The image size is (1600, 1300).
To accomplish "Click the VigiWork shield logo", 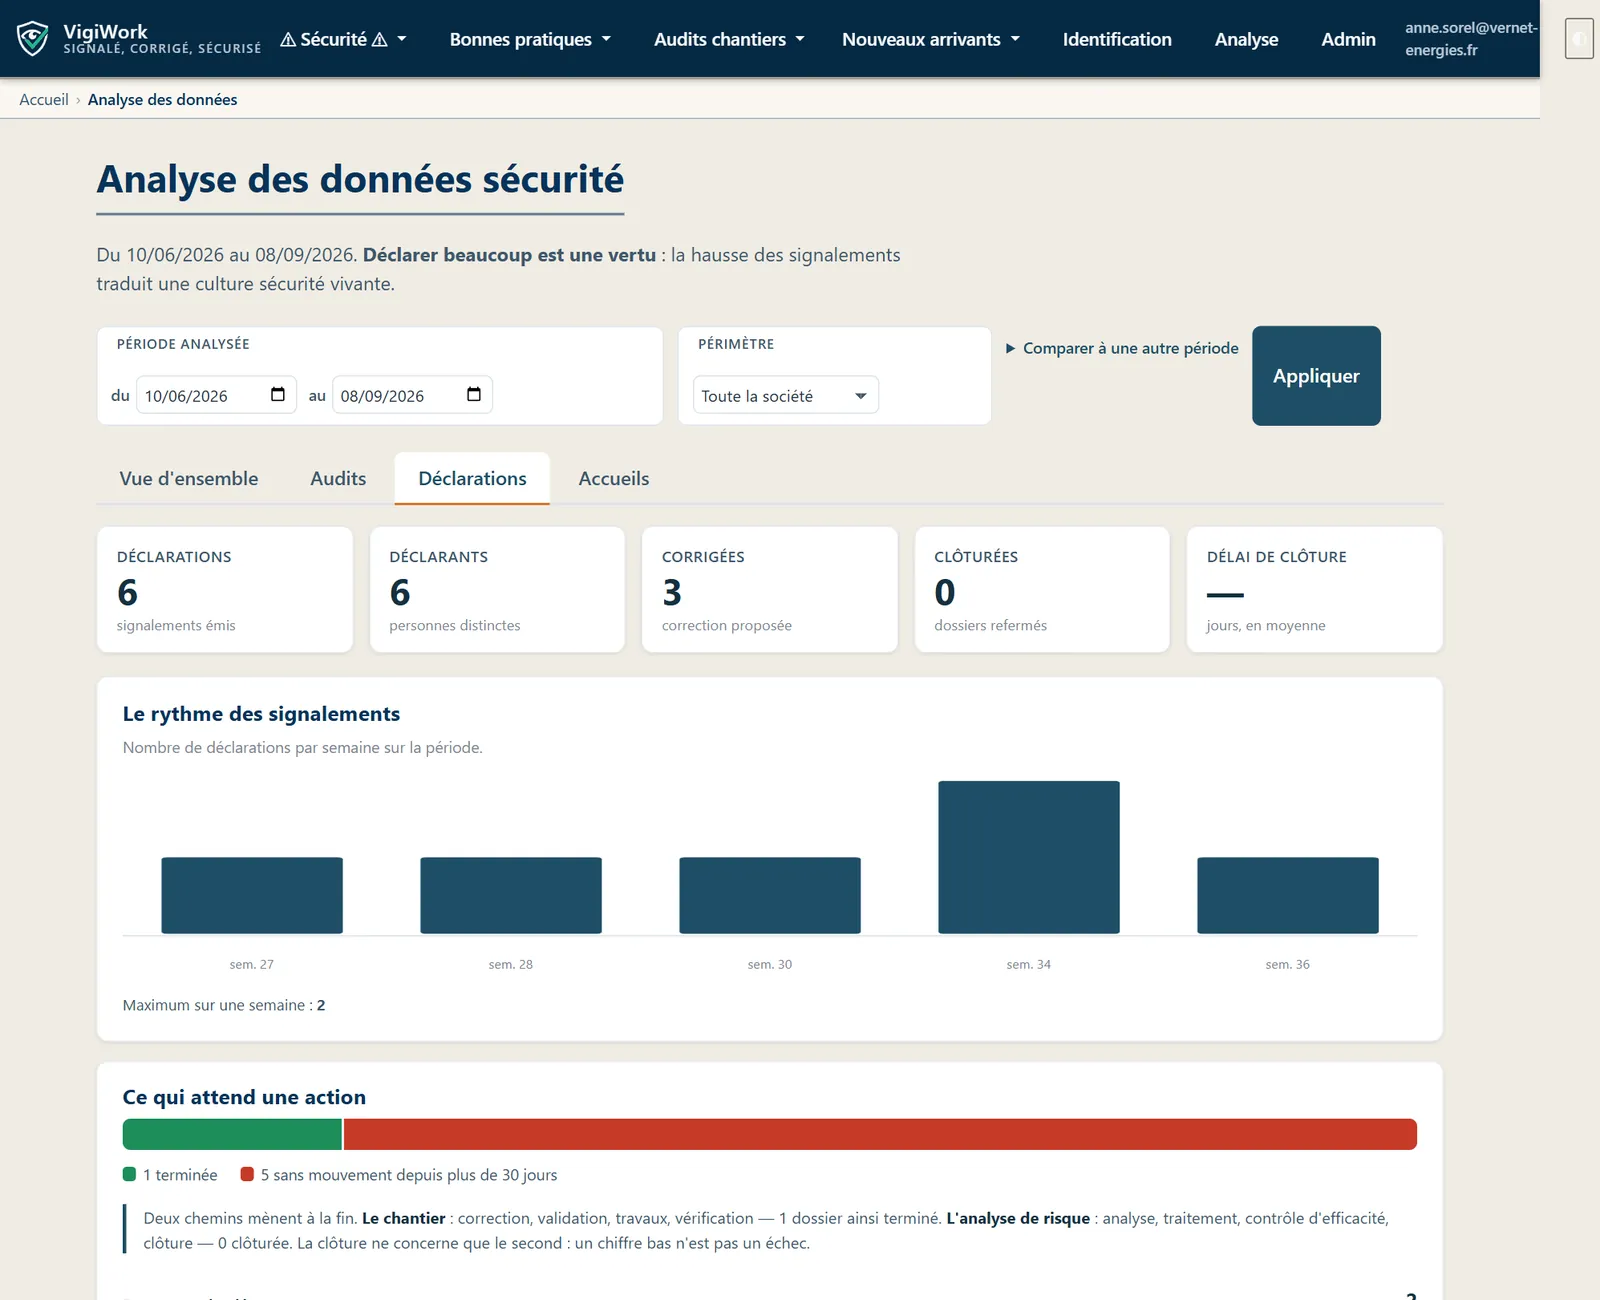I will tap(33, 39).
